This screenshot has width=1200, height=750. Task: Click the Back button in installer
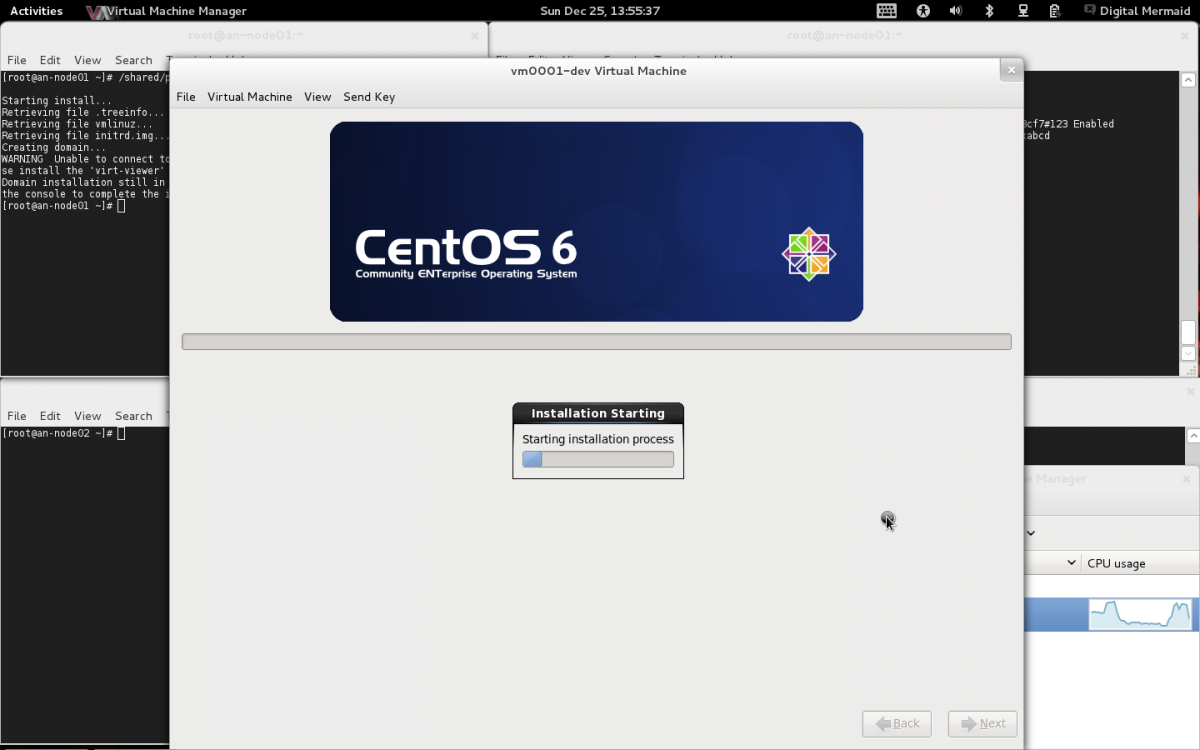click(896, 723)
